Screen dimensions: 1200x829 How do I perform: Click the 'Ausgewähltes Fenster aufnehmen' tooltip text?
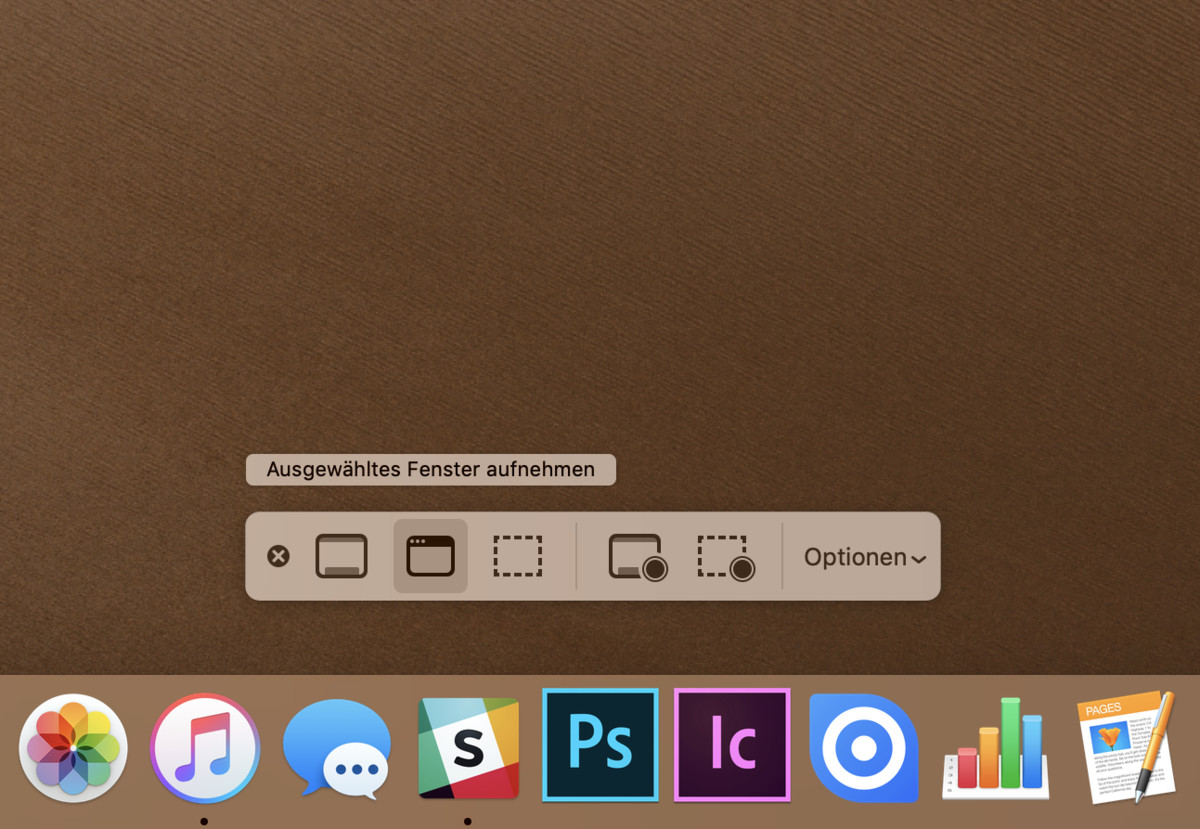[431, 469]
